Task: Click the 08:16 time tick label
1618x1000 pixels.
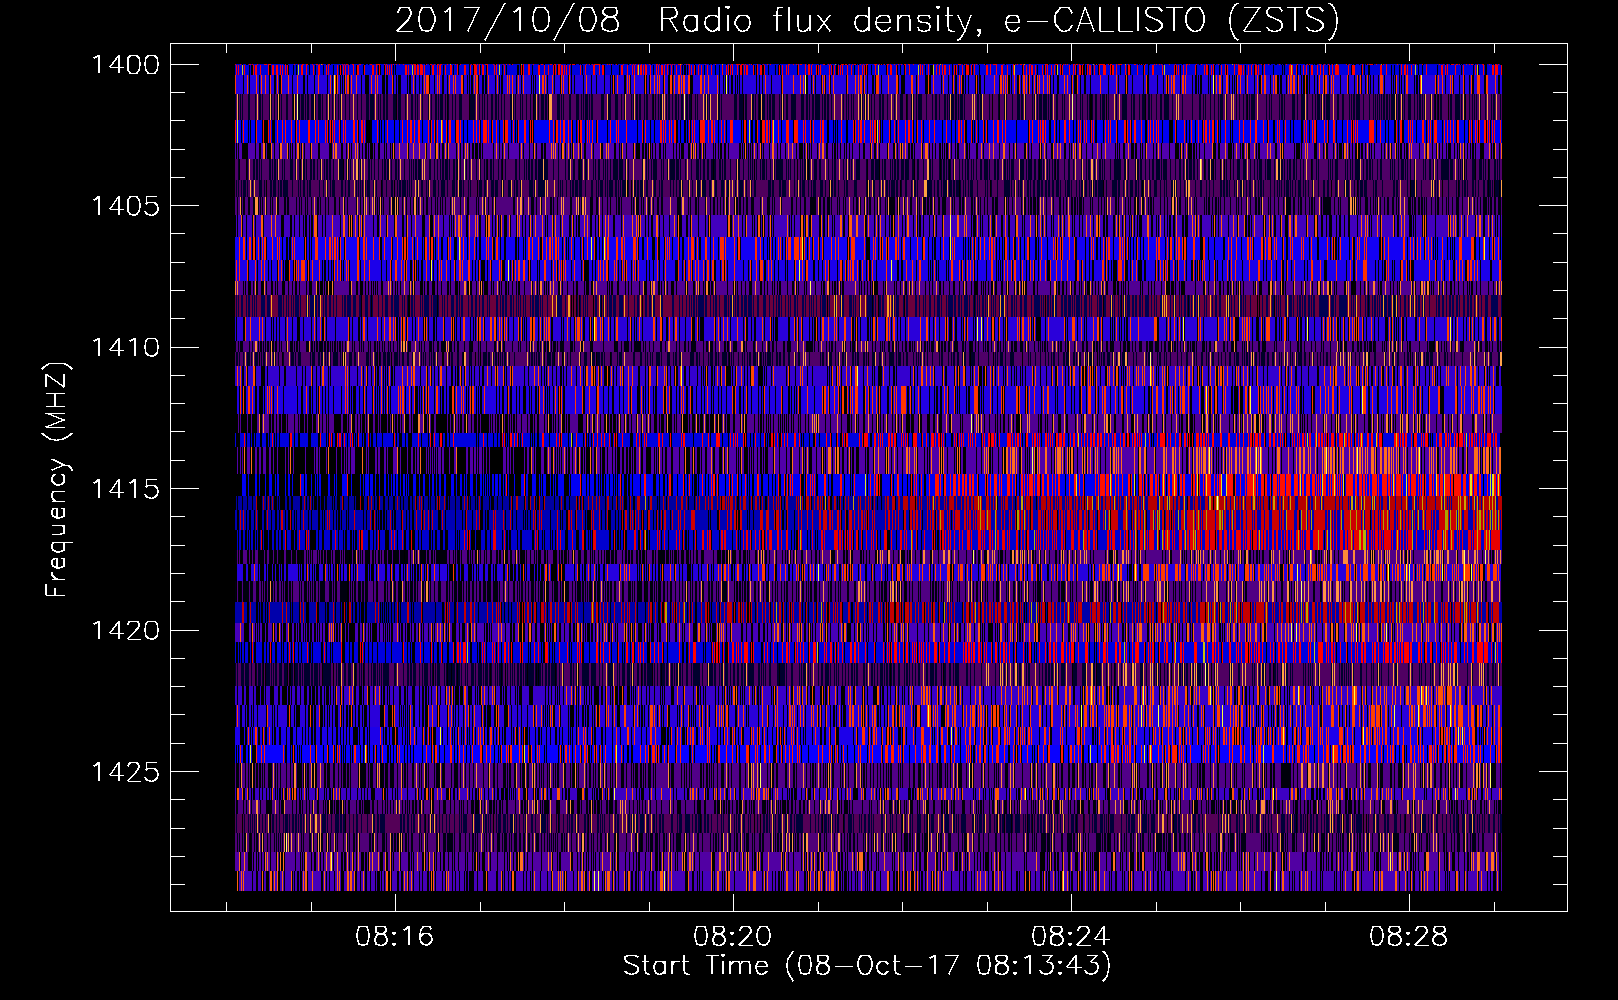Action: (395, 937)
